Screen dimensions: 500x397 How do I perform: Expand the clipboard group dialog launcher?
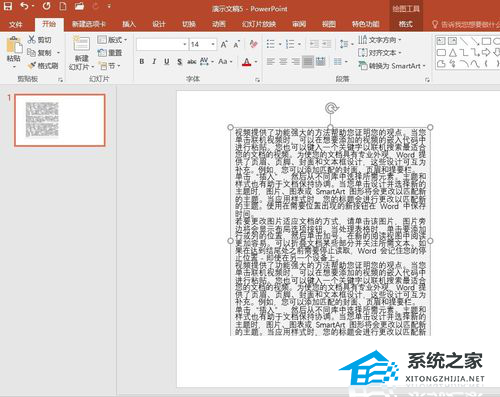pyautogui.click(x=60, y=80)
